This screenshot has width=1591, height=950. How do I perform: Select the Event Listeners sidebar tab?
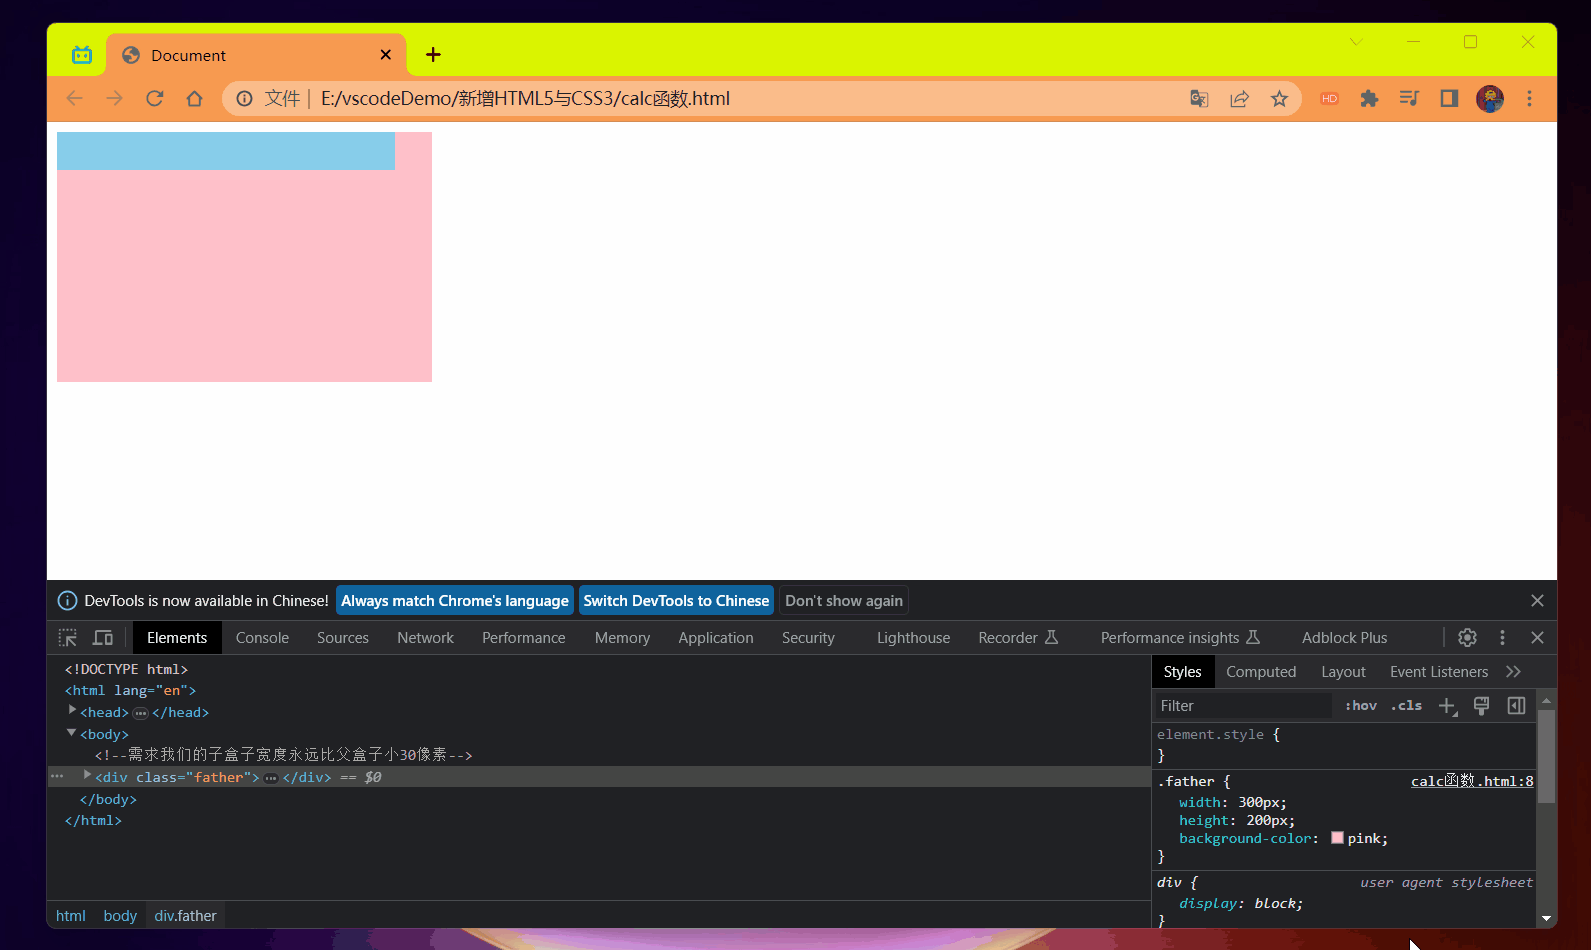(x=1439, y=672)
